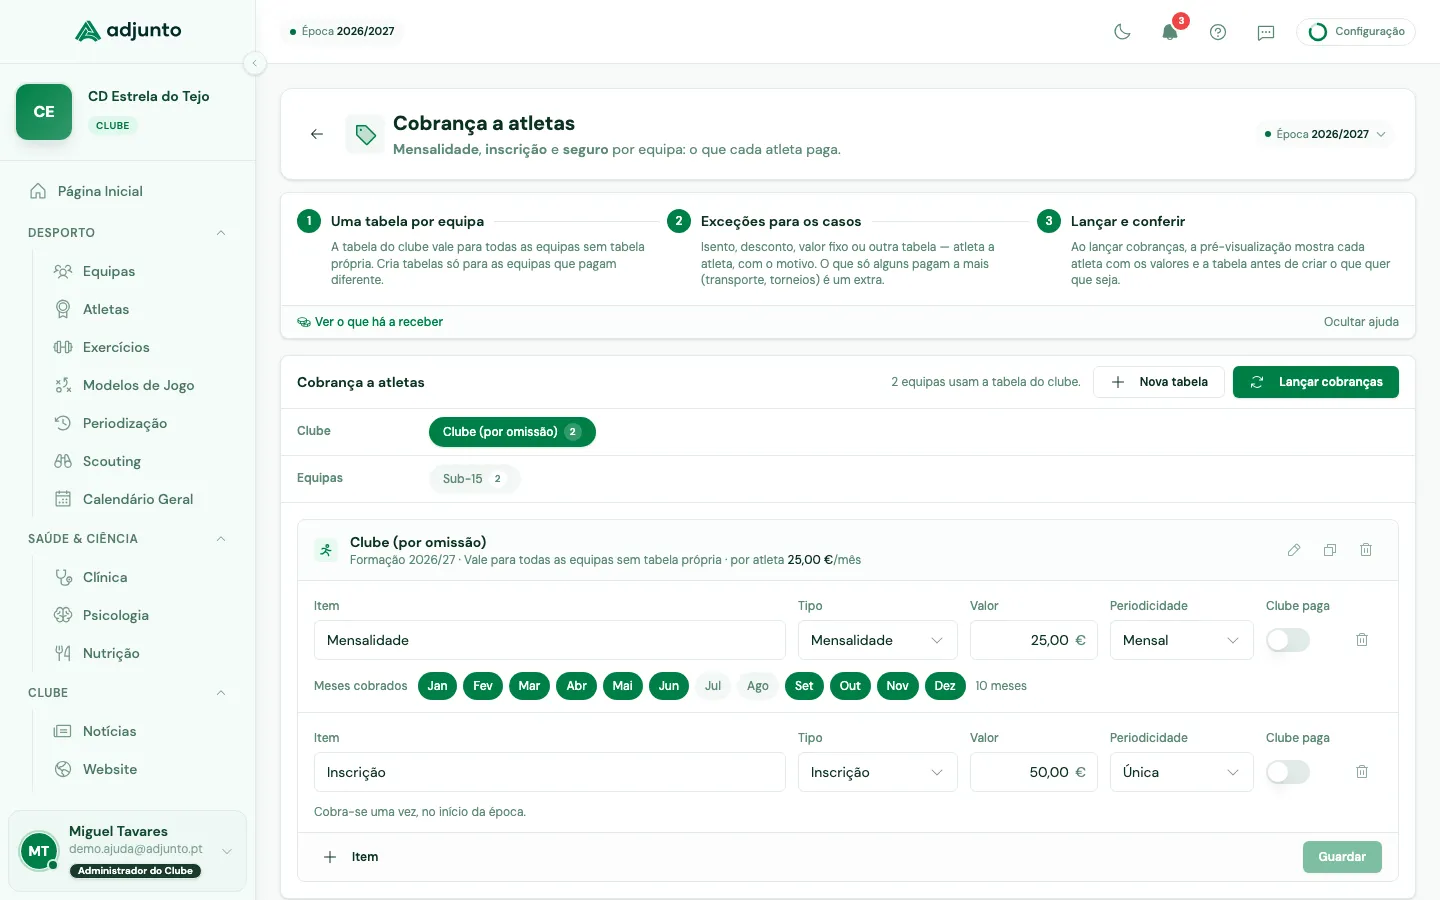The width and height of the screenshot is (1440, 900).
Task: Open Tipo dropdown for Inscrição item
Action: pyautogui.click(x=877, y=772)
